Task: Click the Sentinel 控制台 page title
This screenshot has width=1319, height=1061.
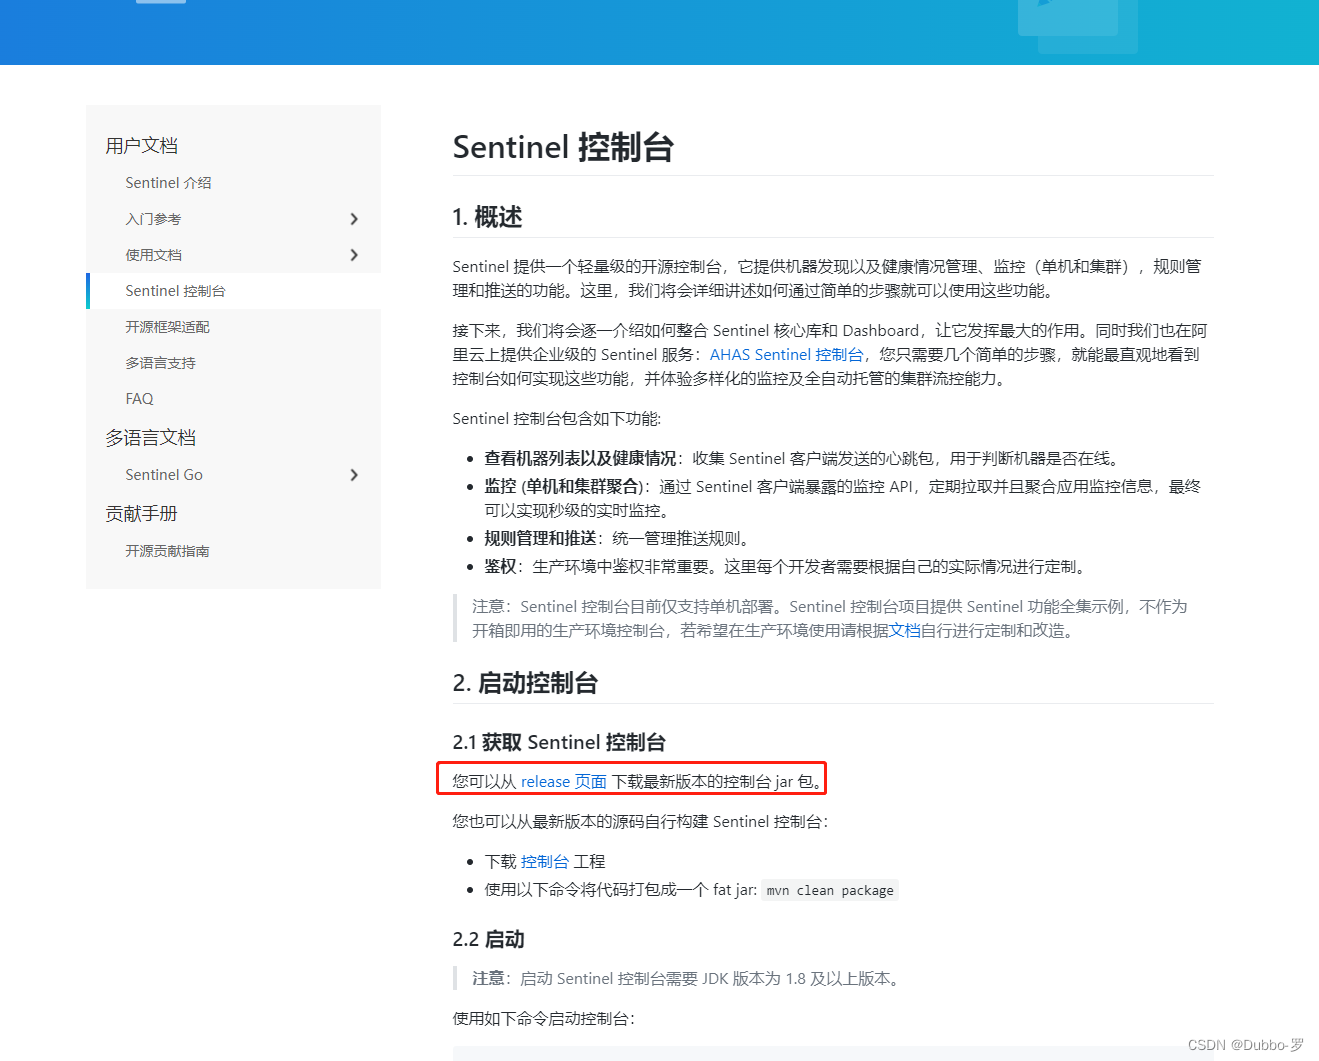Action: [564, 147]
